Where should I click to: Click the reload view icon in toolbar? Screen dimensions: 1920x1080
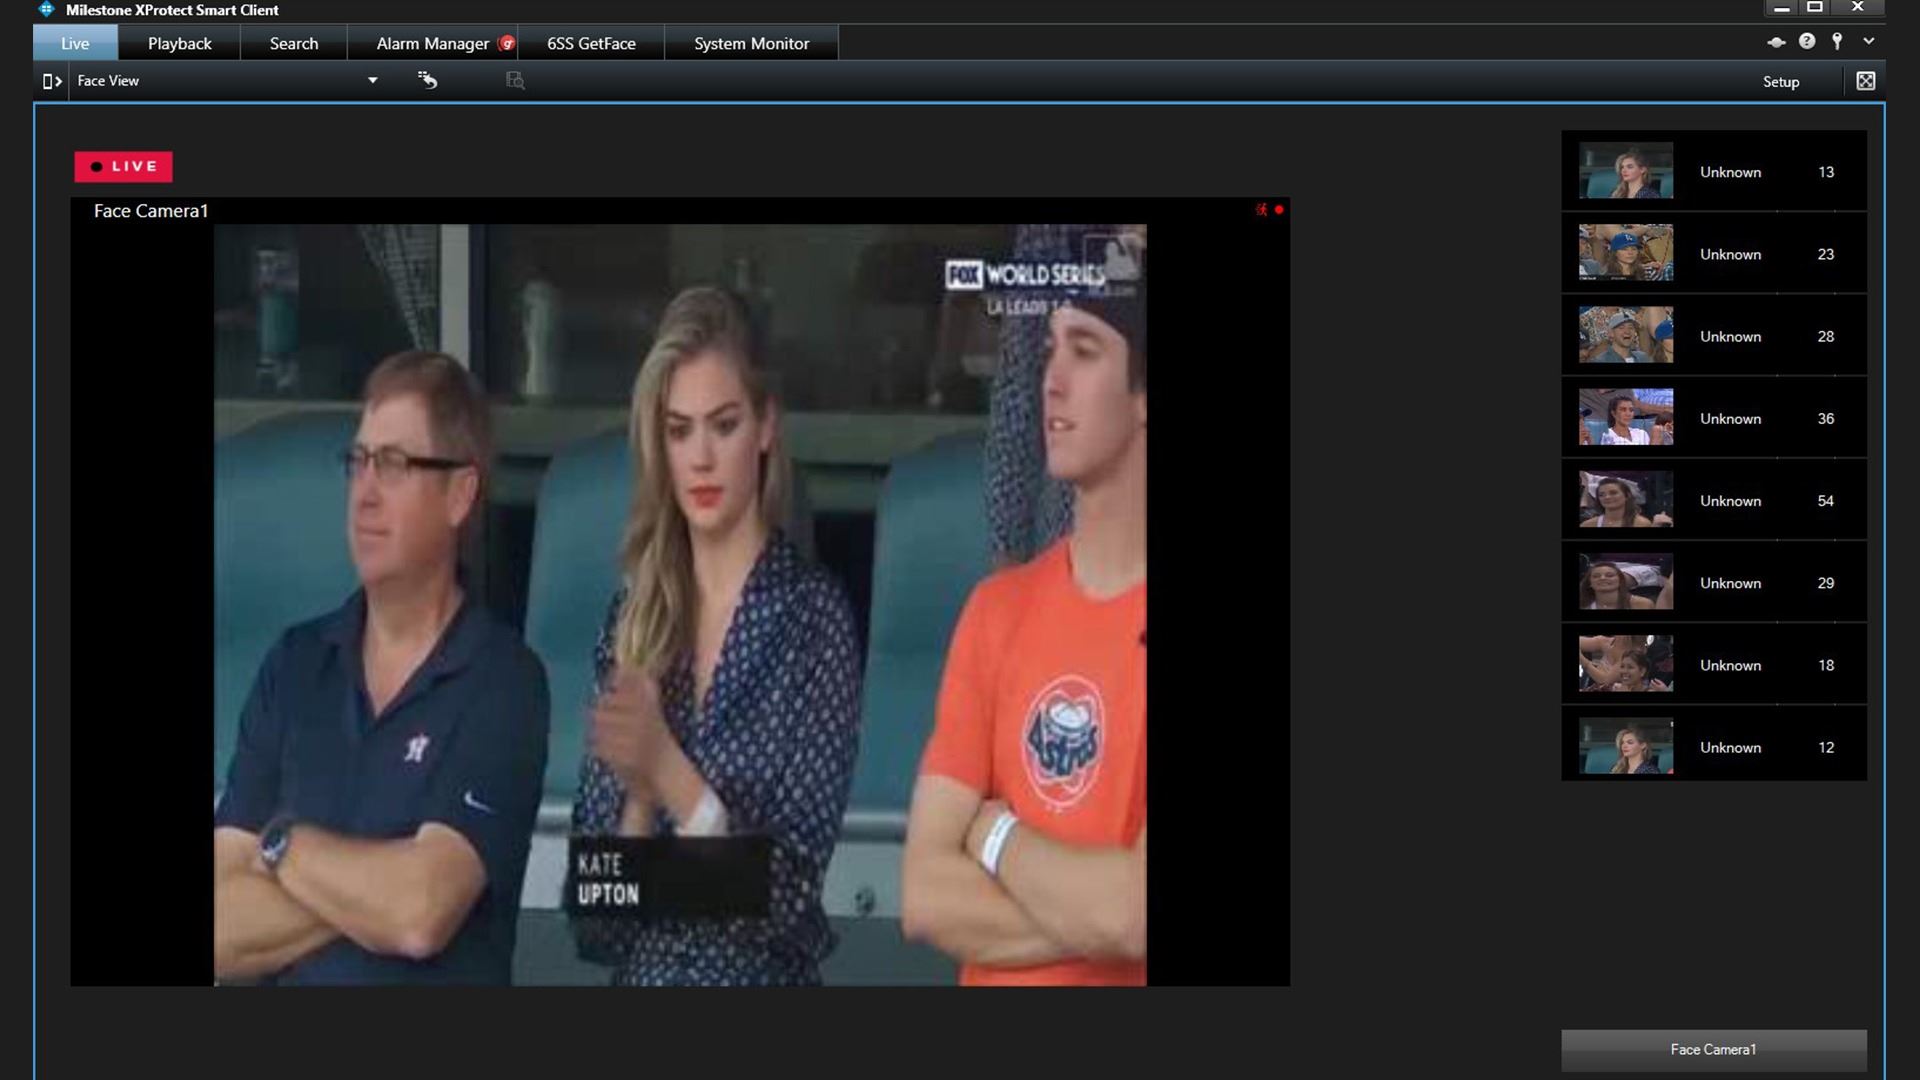tap(427, 80)
